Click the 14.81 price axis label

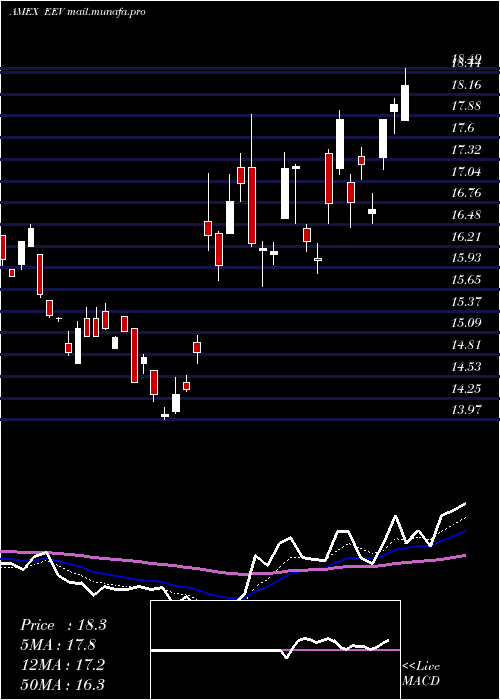(466, 345)
